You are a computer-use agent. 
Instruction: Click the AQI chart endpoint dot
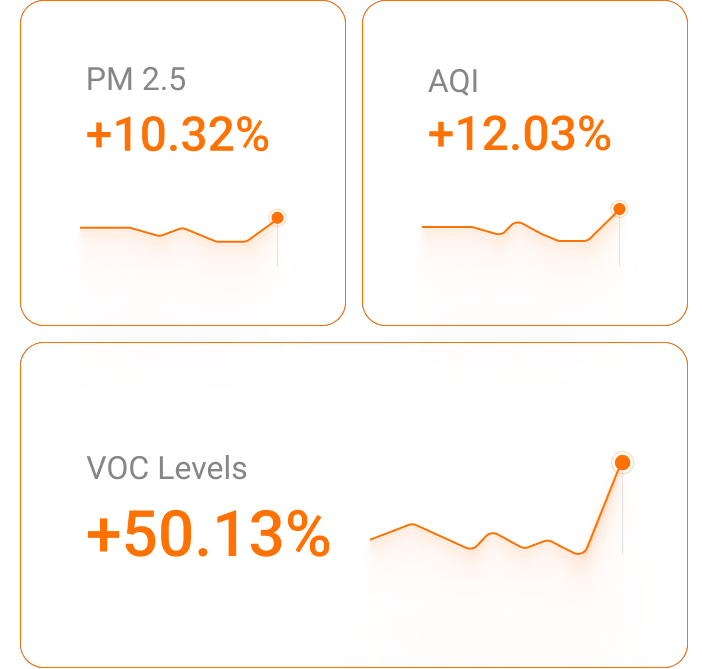(x=619, y=209)
